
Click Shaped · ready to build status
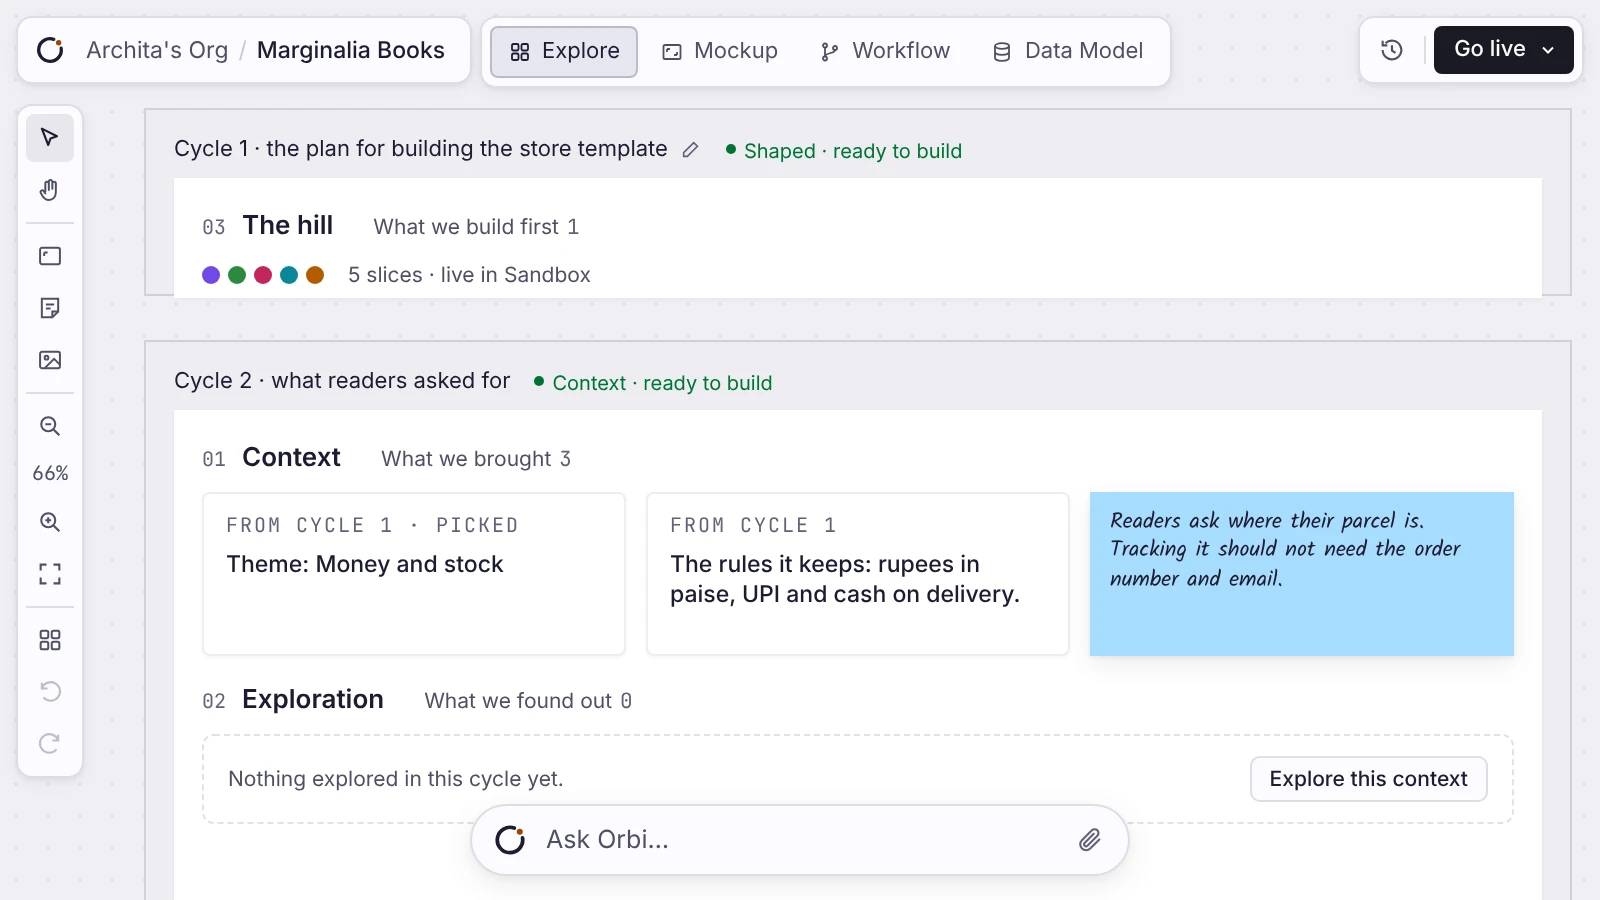844,151
